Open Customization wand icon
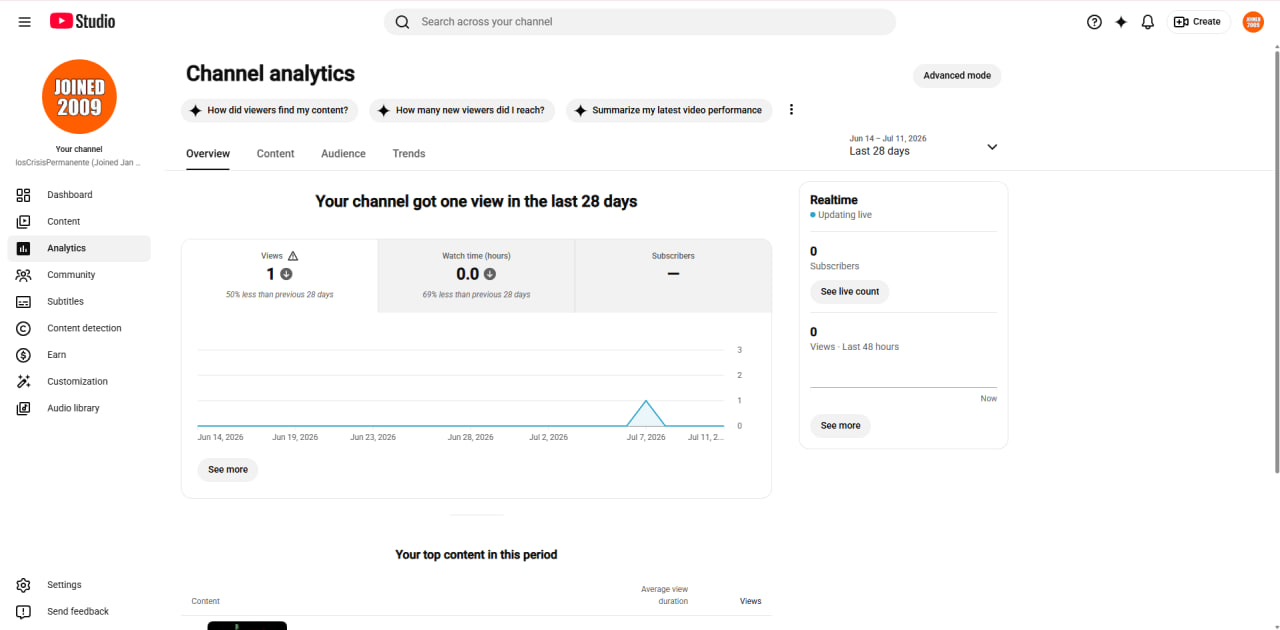 point(24,381)
